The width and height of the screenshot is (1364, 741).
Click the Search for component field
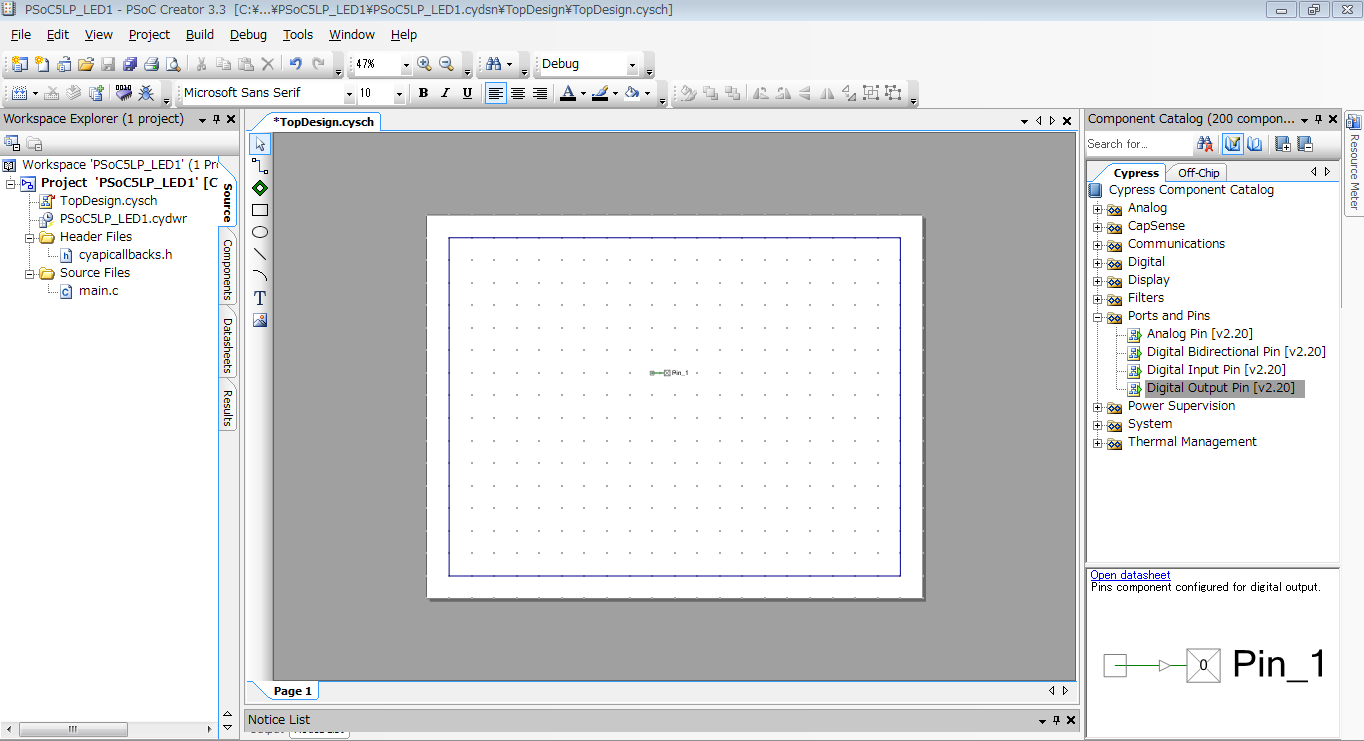point(1138,144)
